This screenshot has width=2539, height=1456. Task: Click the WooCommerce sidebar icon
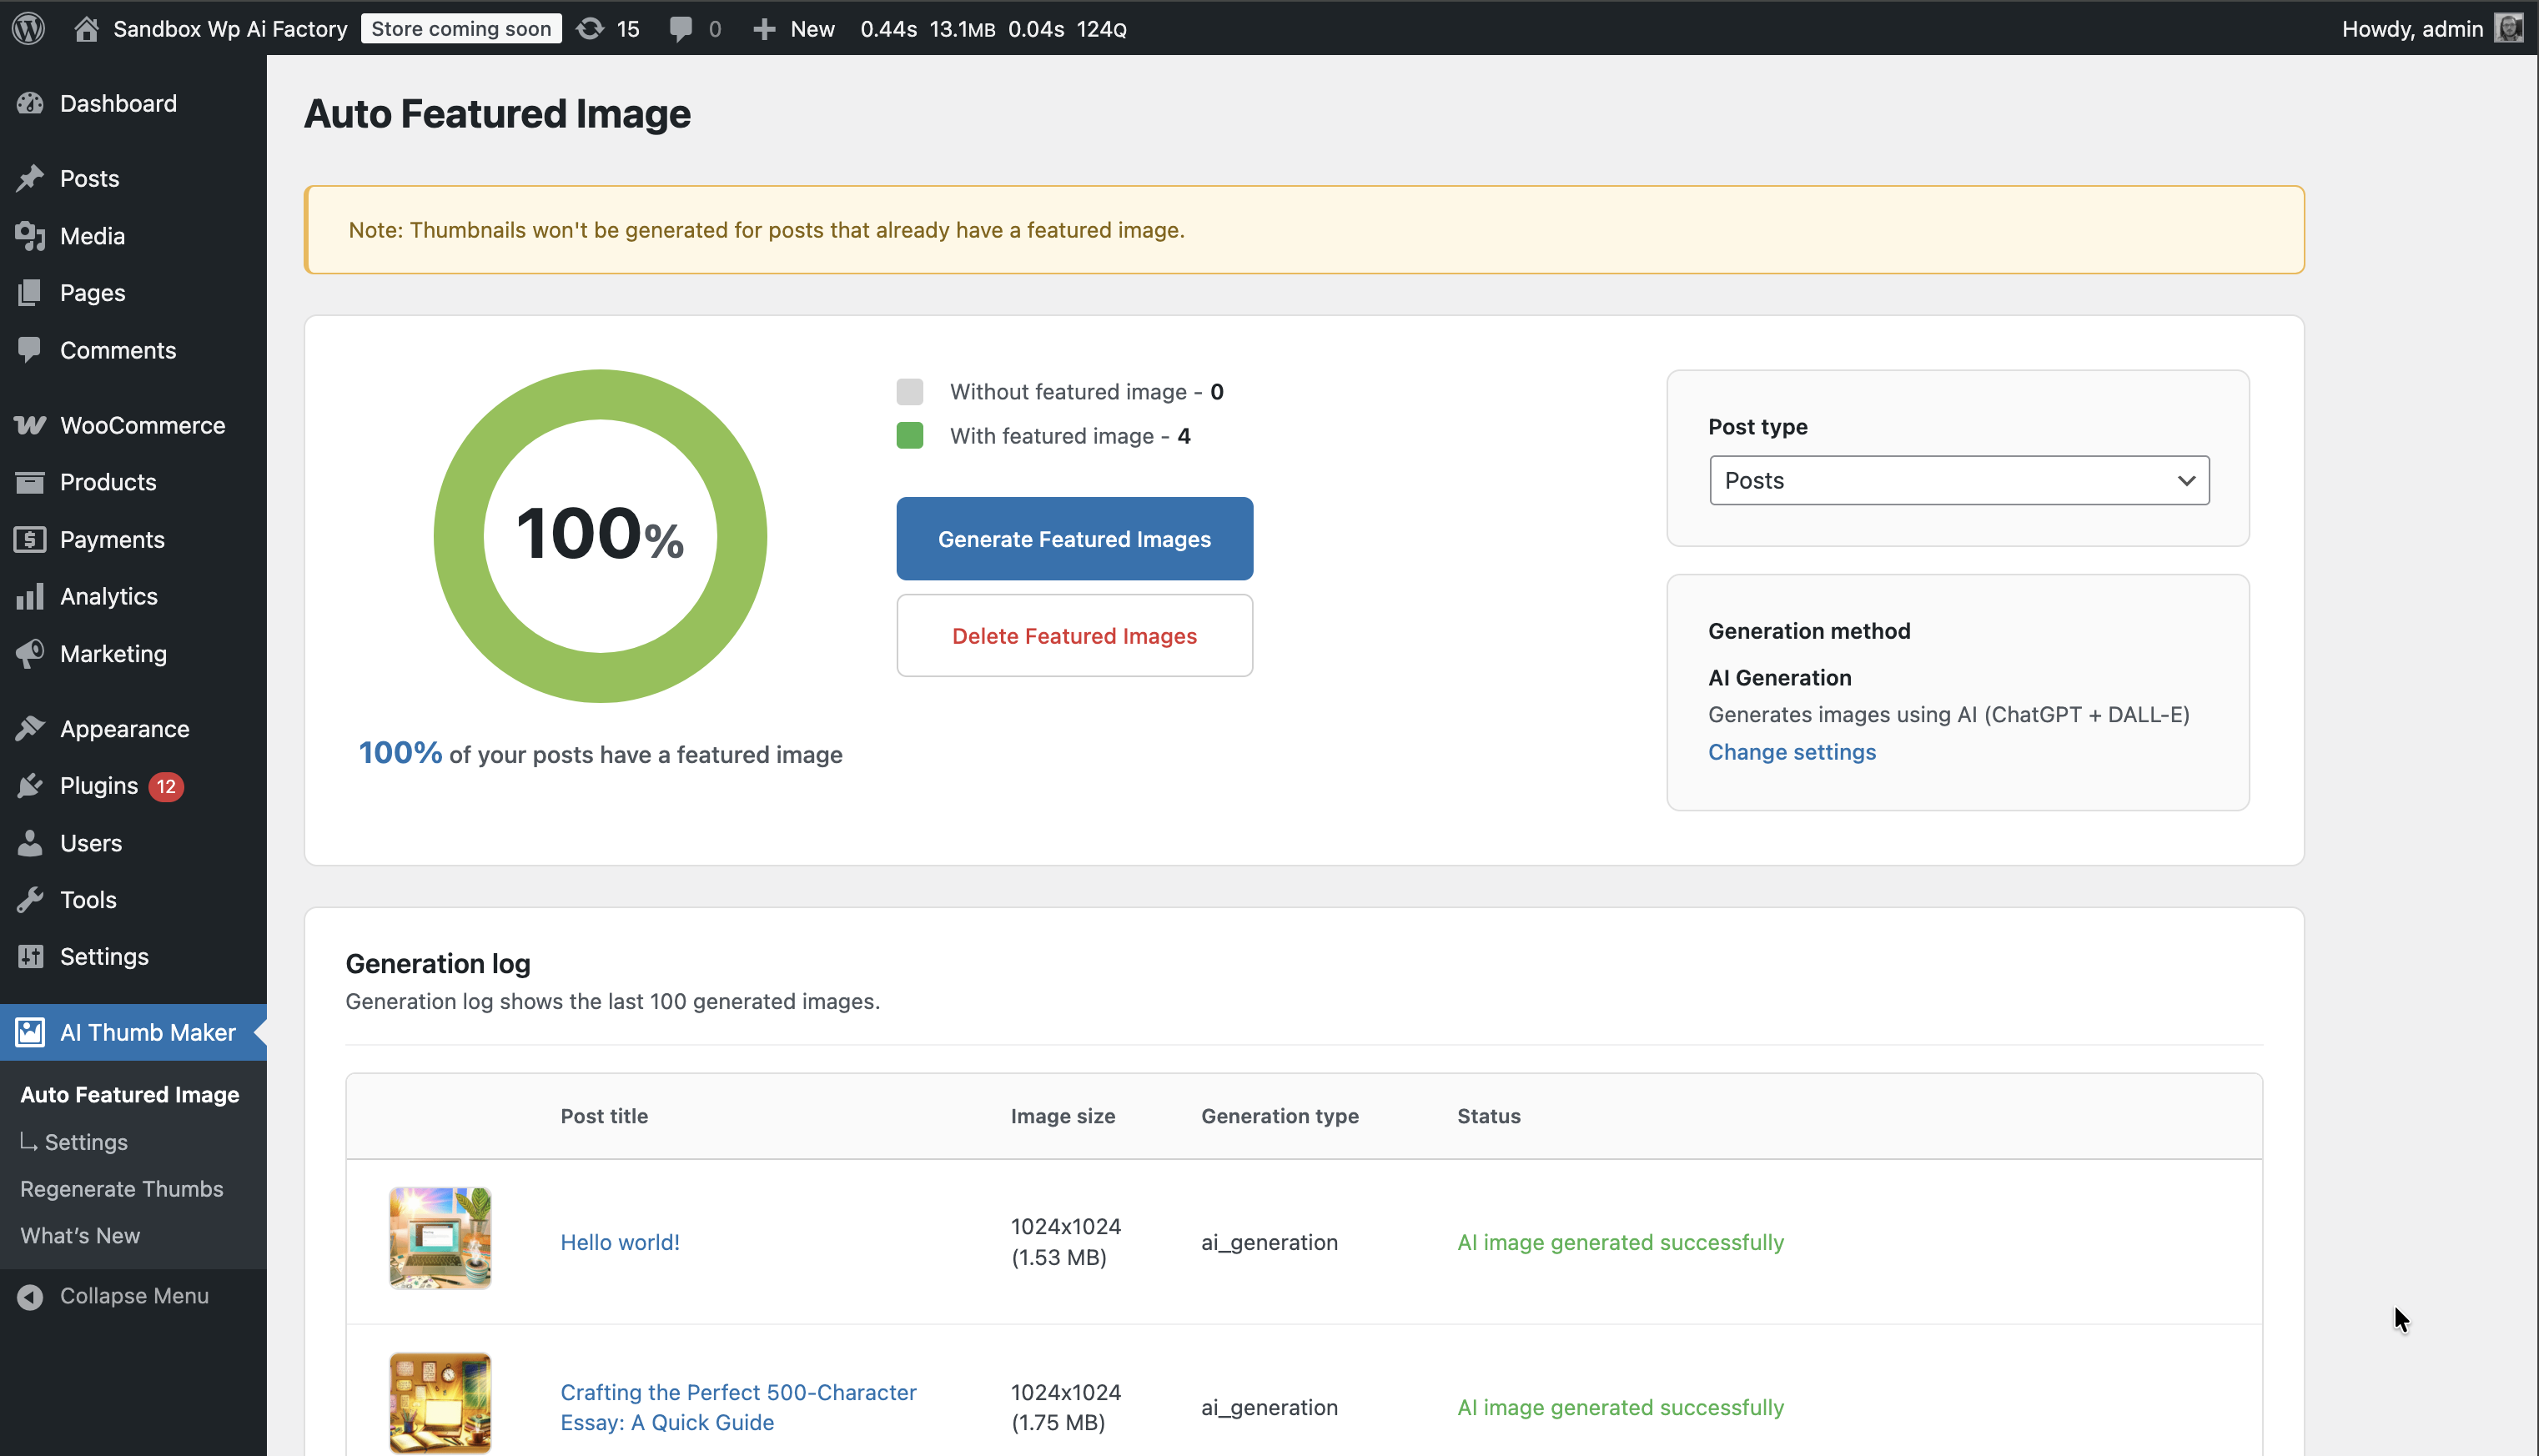click(30, 425)
